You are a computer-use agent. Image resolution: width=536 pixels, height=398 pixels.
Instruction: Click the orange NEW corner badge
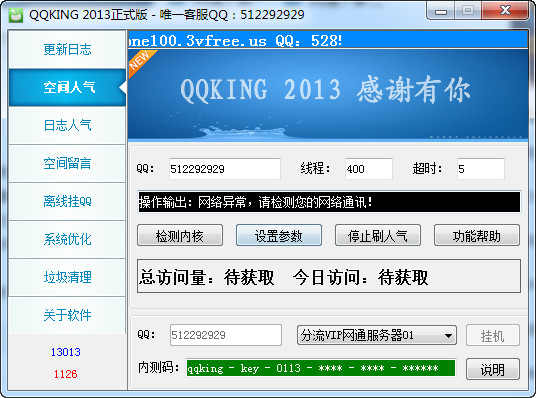(x=141, y=62)
